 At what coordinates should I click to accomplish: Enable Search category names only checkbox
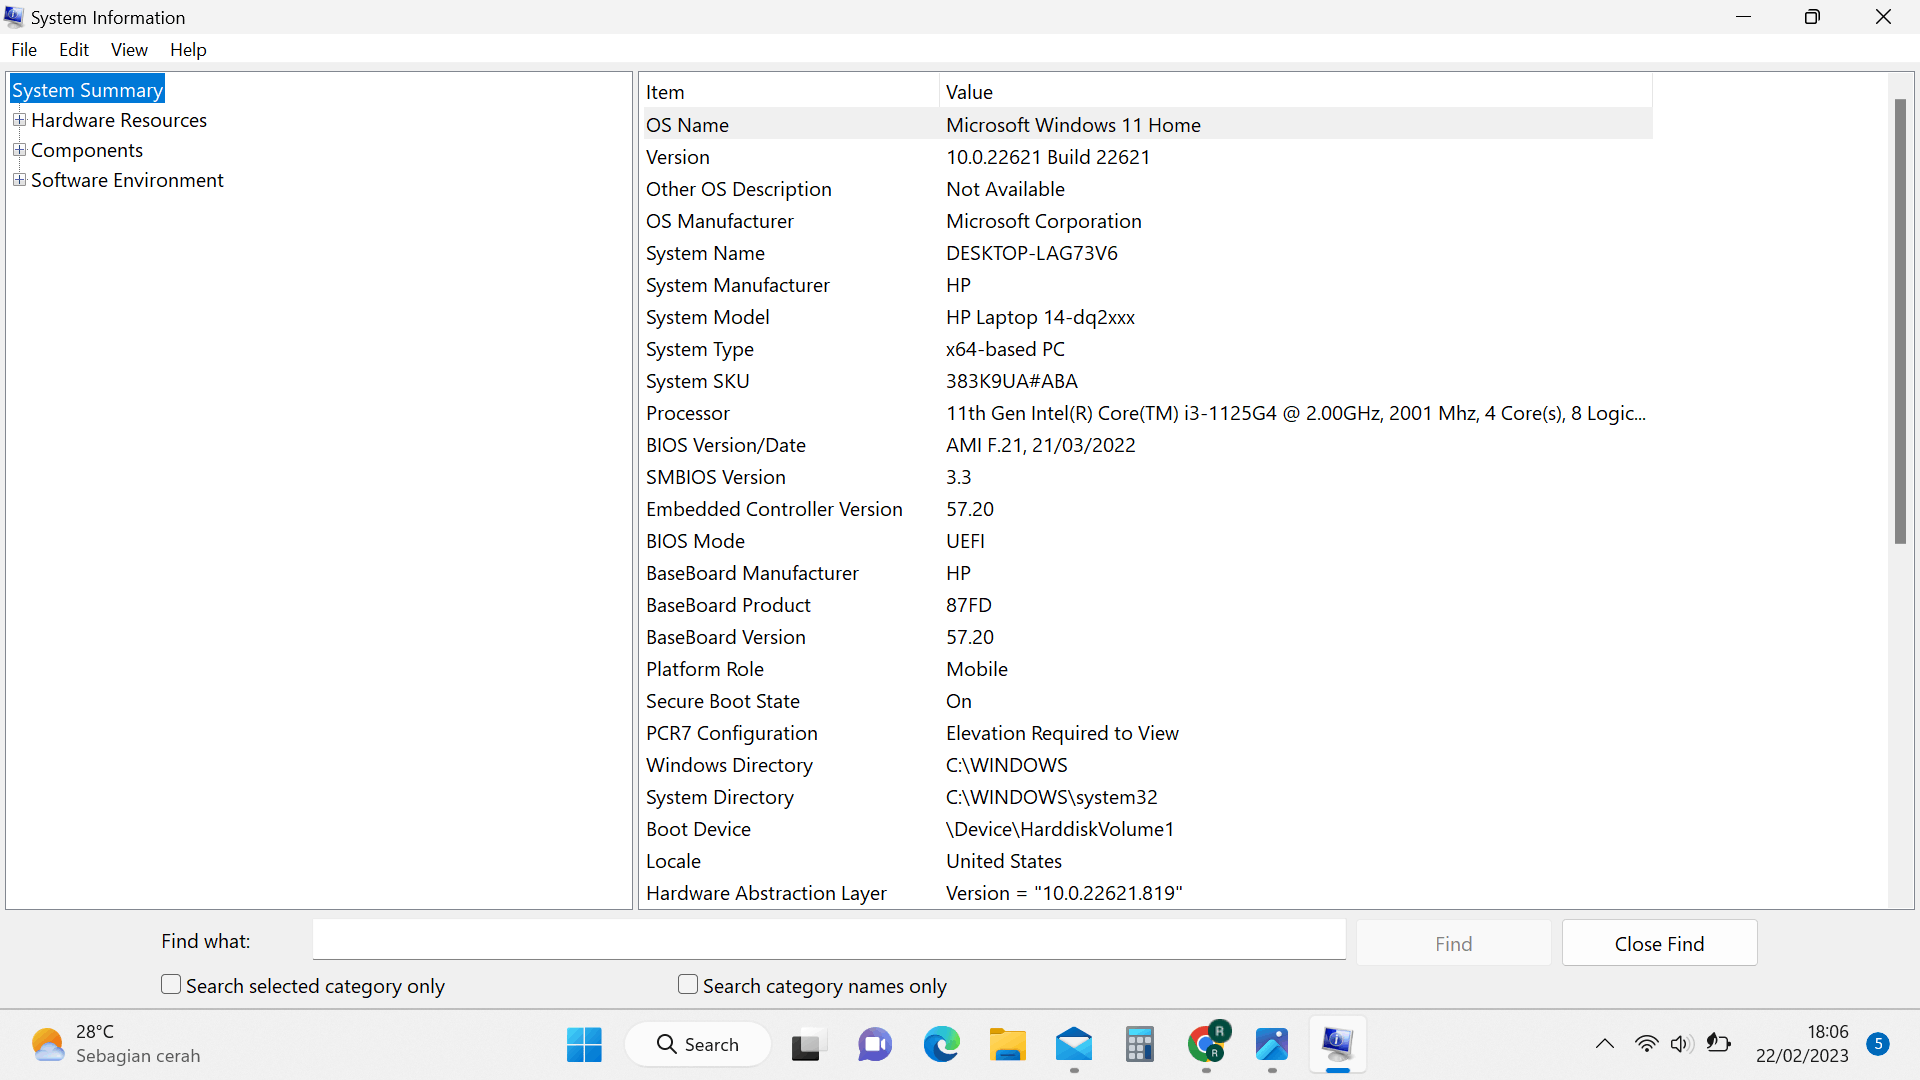pyautogui.click(x=688, y=985)
